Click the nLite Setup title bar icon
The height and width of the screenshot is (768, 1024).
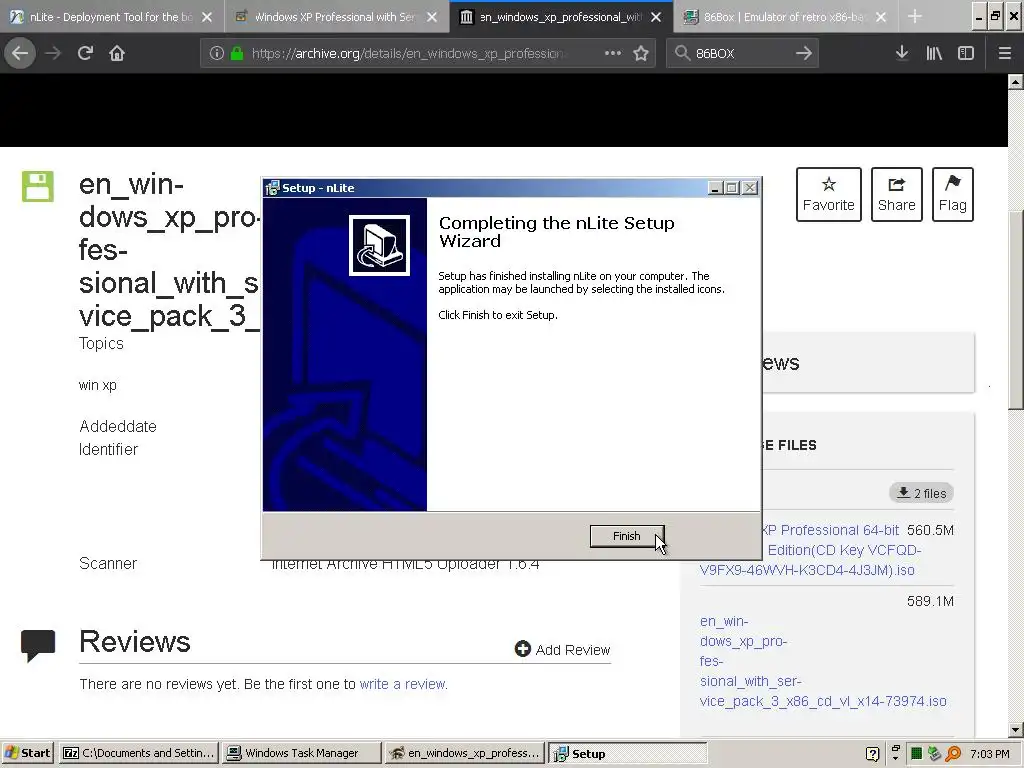pos(272,188)
